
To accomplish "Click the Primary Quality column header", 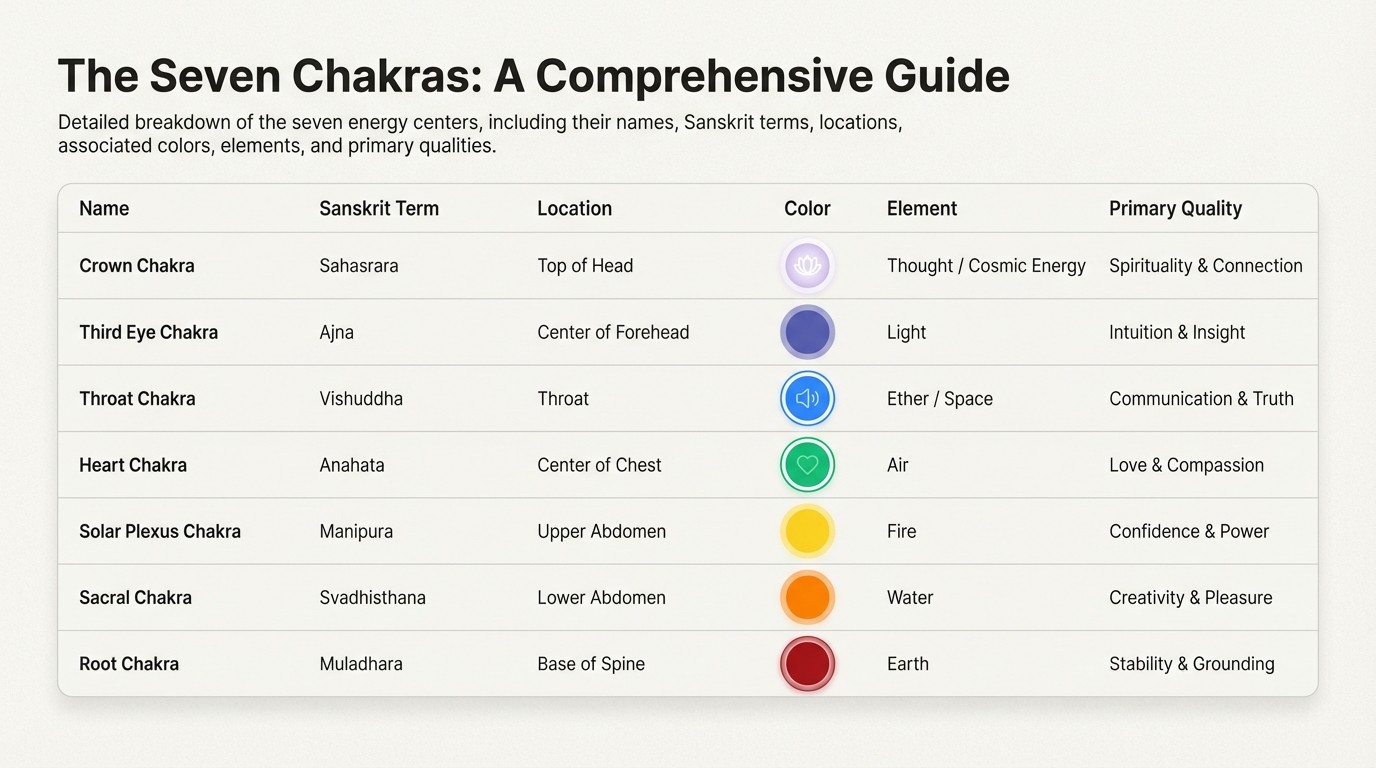I will pyautogui.click(x=1175, y=209).
